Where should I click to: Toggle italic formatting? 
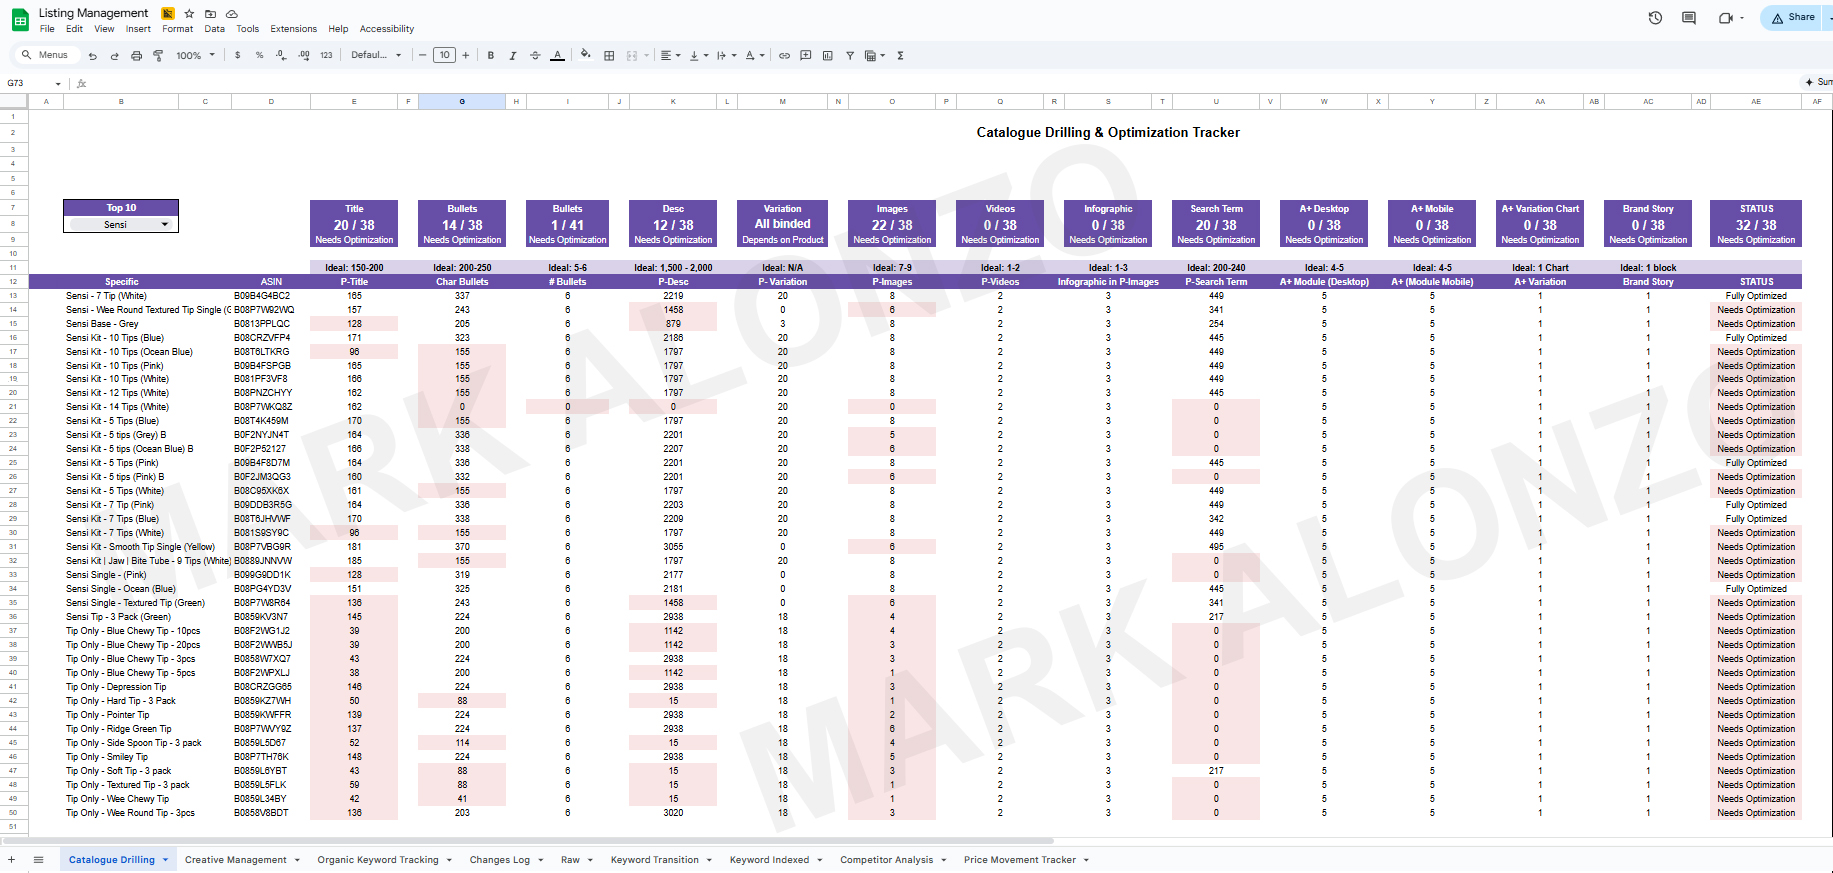point(513,56)
